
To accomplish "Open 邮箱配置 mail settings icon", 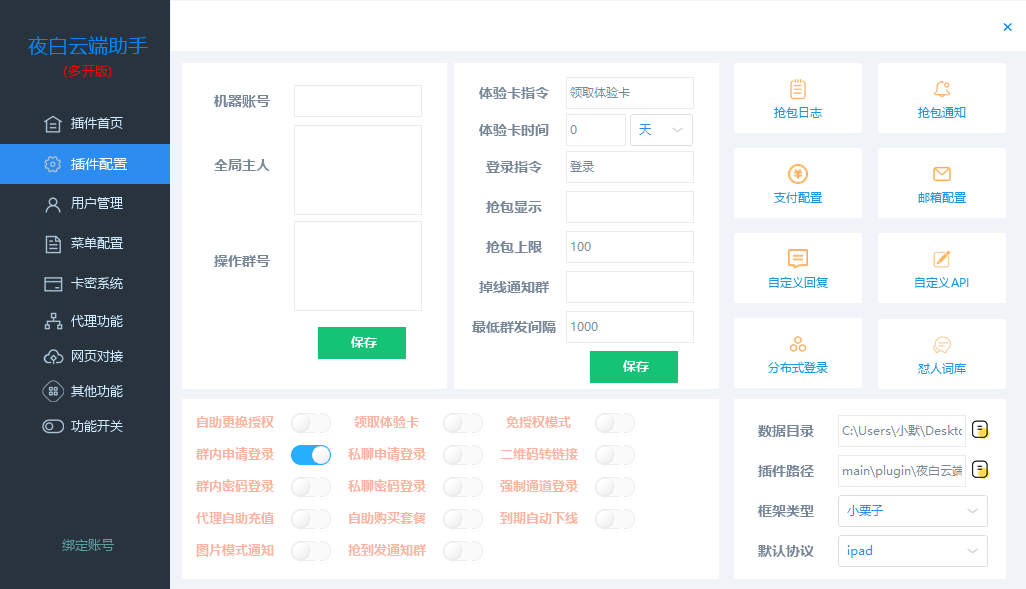I will point(941,175).
